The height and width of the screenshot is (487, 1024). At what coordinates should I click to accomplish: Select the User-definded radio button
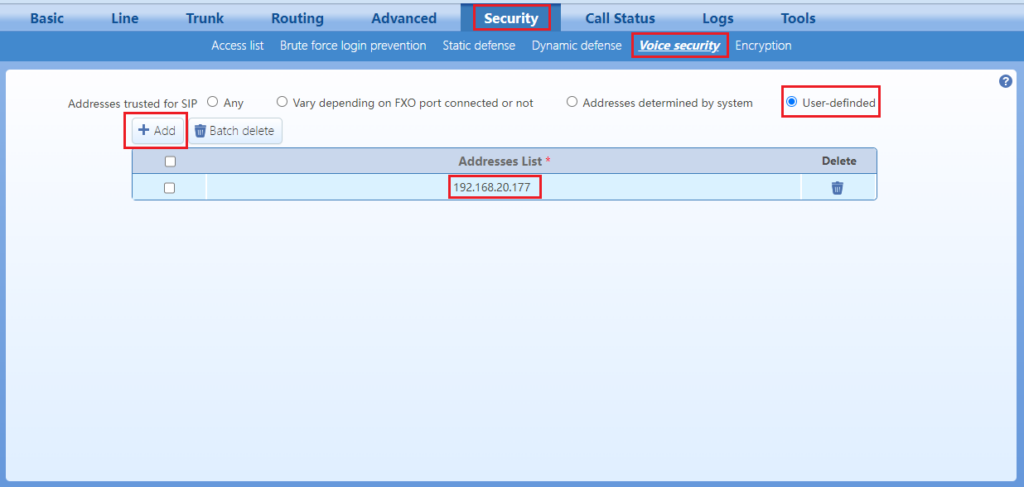792,102
